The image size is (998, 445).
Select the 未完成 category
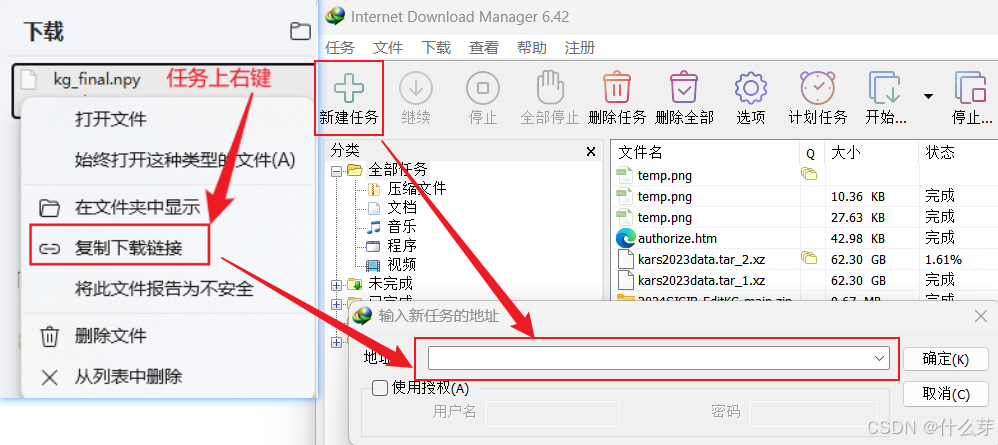coord(390,283)
